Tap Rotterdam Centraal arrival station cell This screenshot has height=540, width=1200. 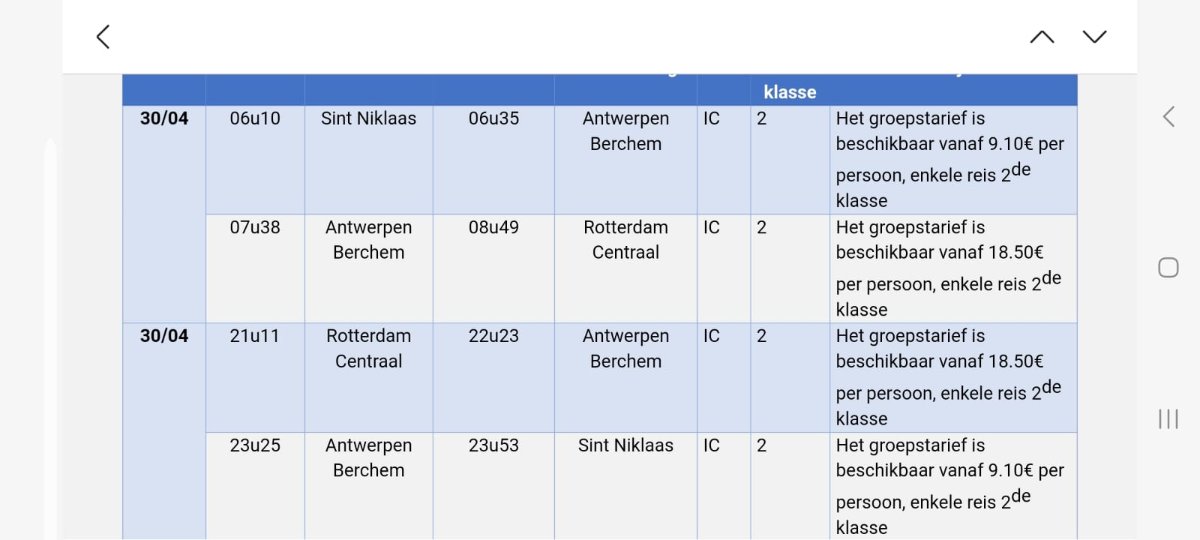point(626,240)
